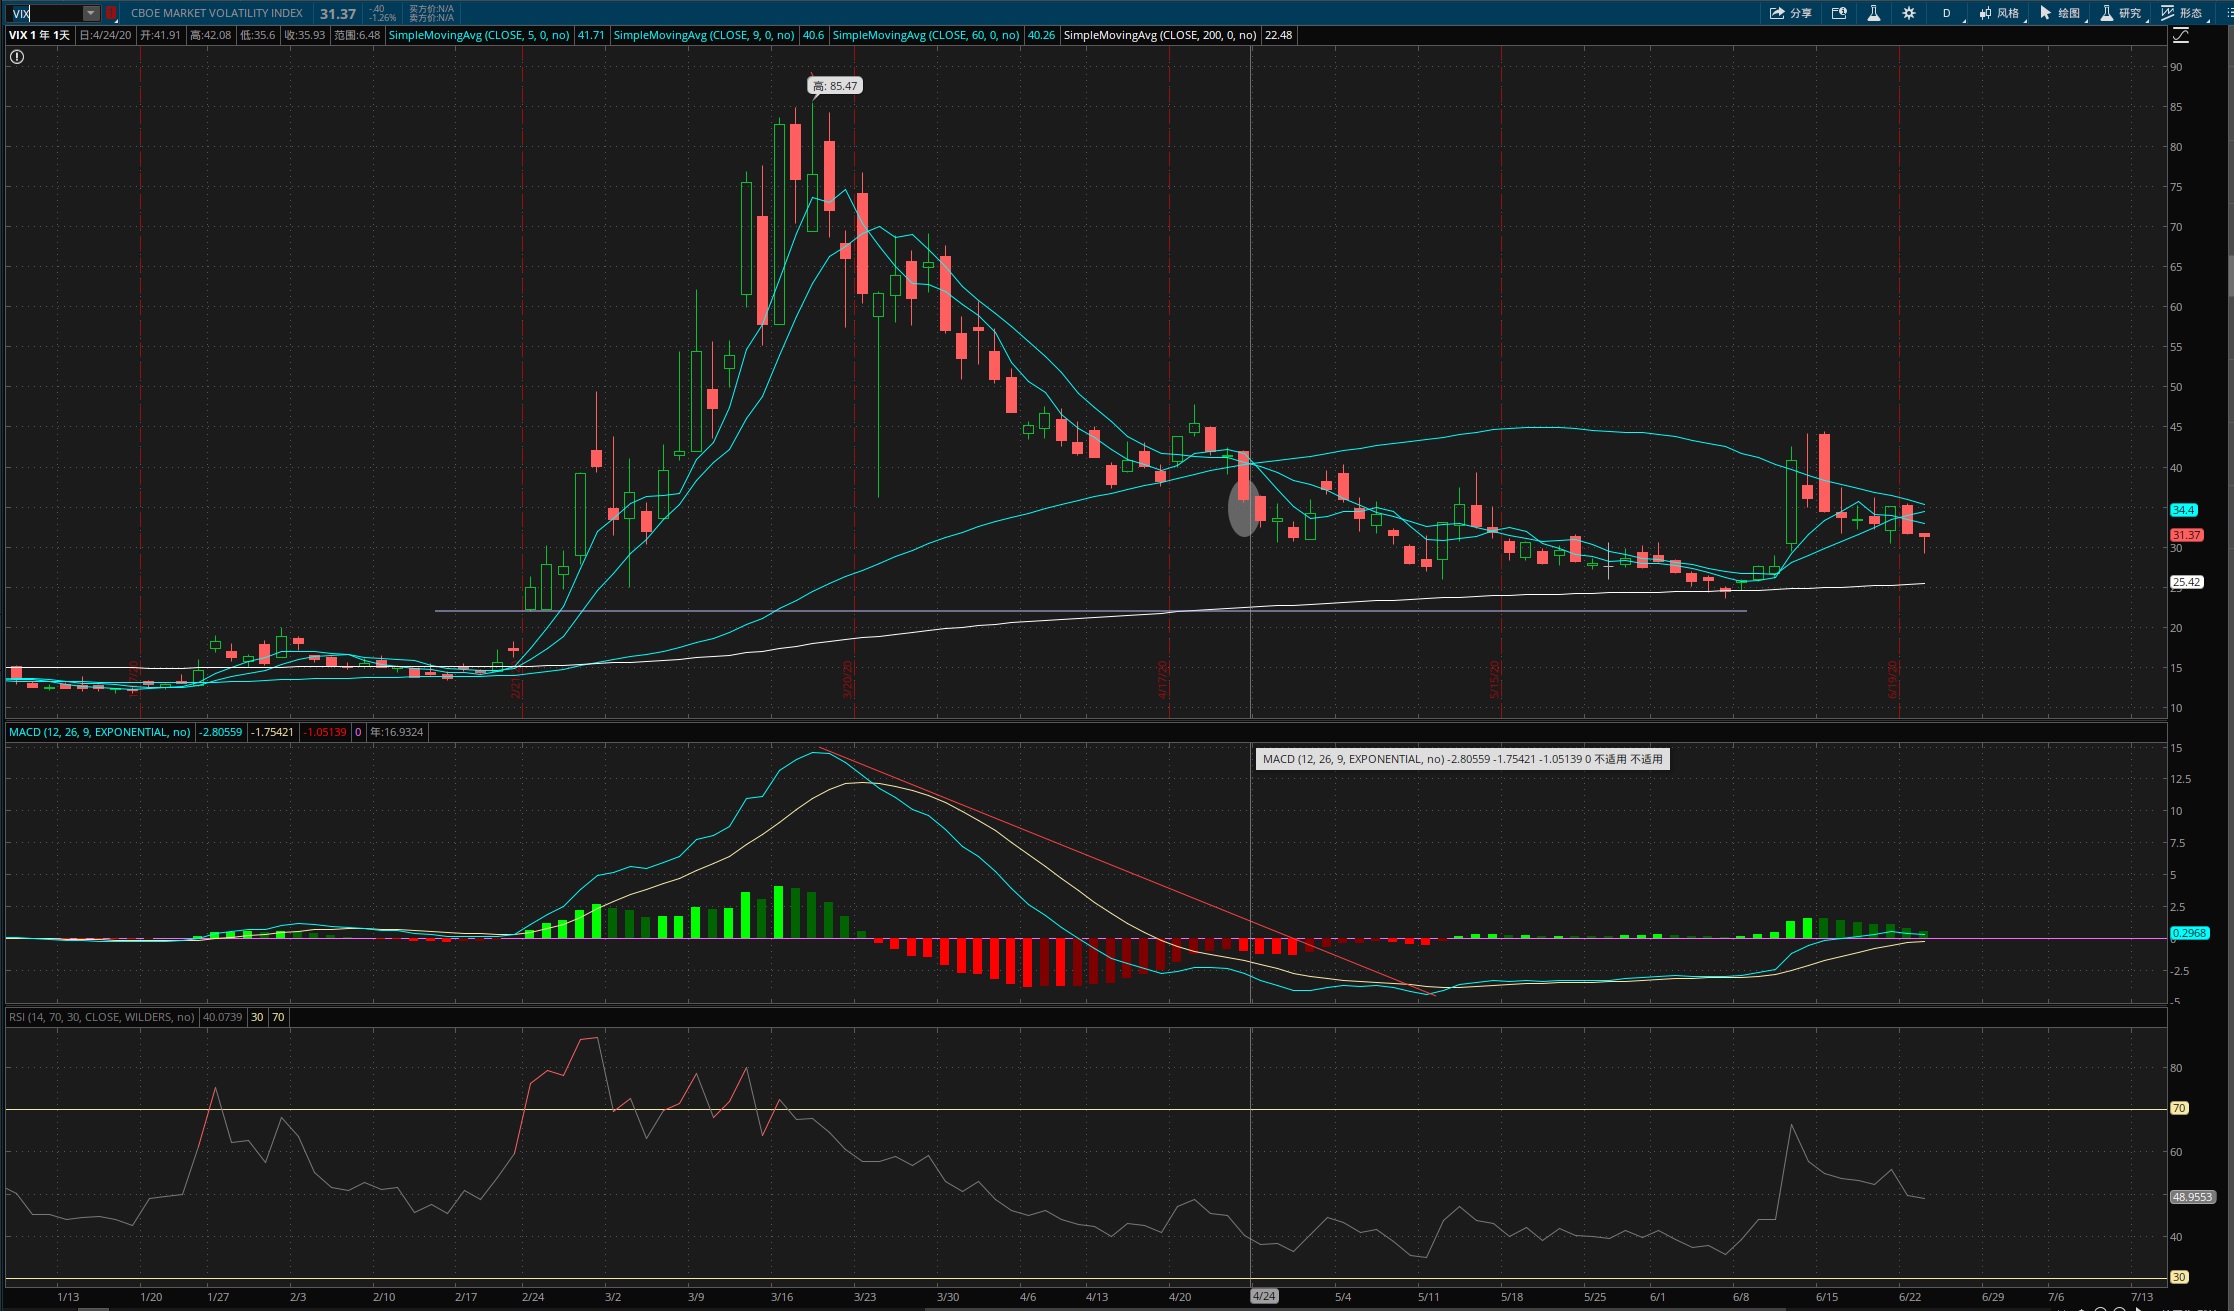The image size is (2234, 1311).
Task: Open the Research (研究) menu
Action: click(x=2121, y=13)
